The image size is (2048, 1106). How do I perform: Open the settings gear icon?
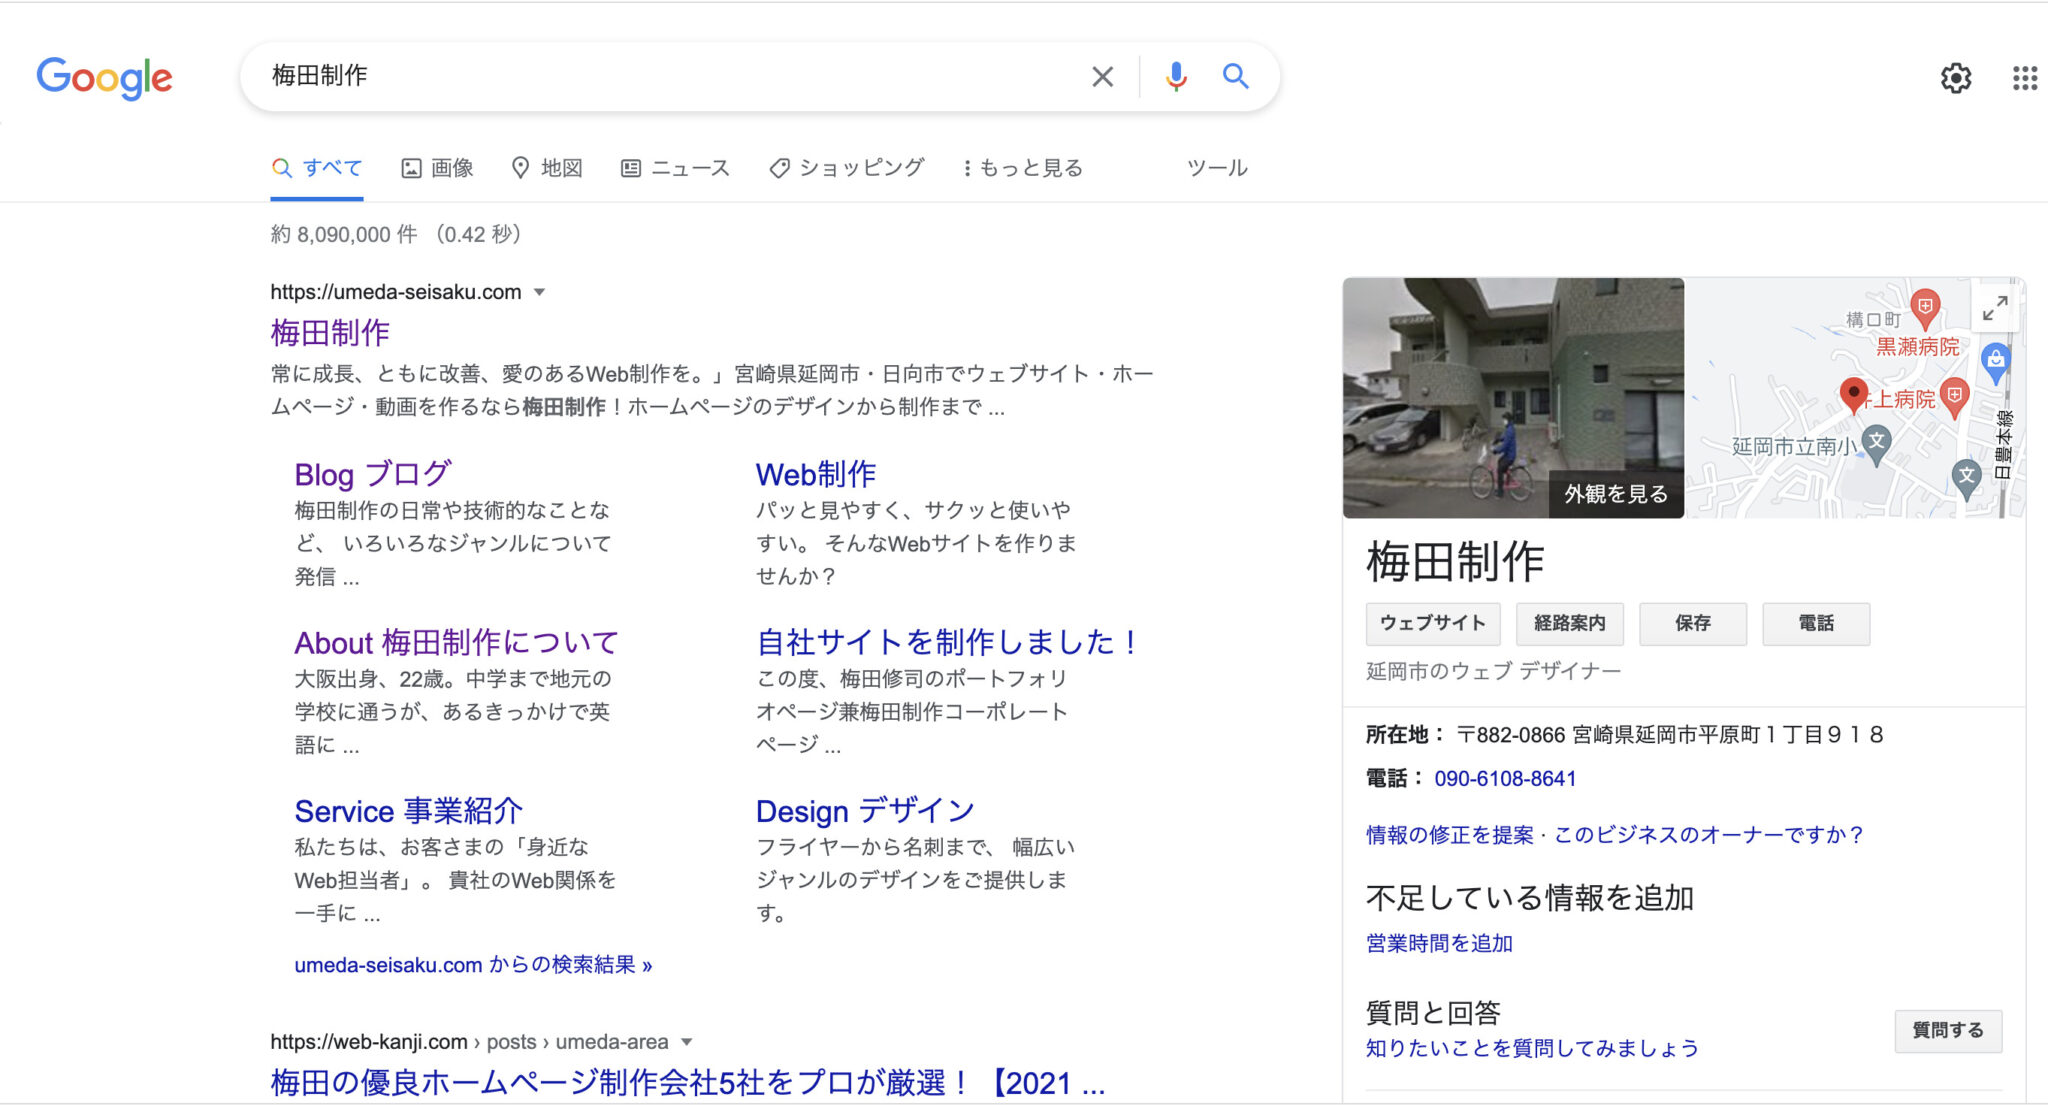(x=1956, y=78)
